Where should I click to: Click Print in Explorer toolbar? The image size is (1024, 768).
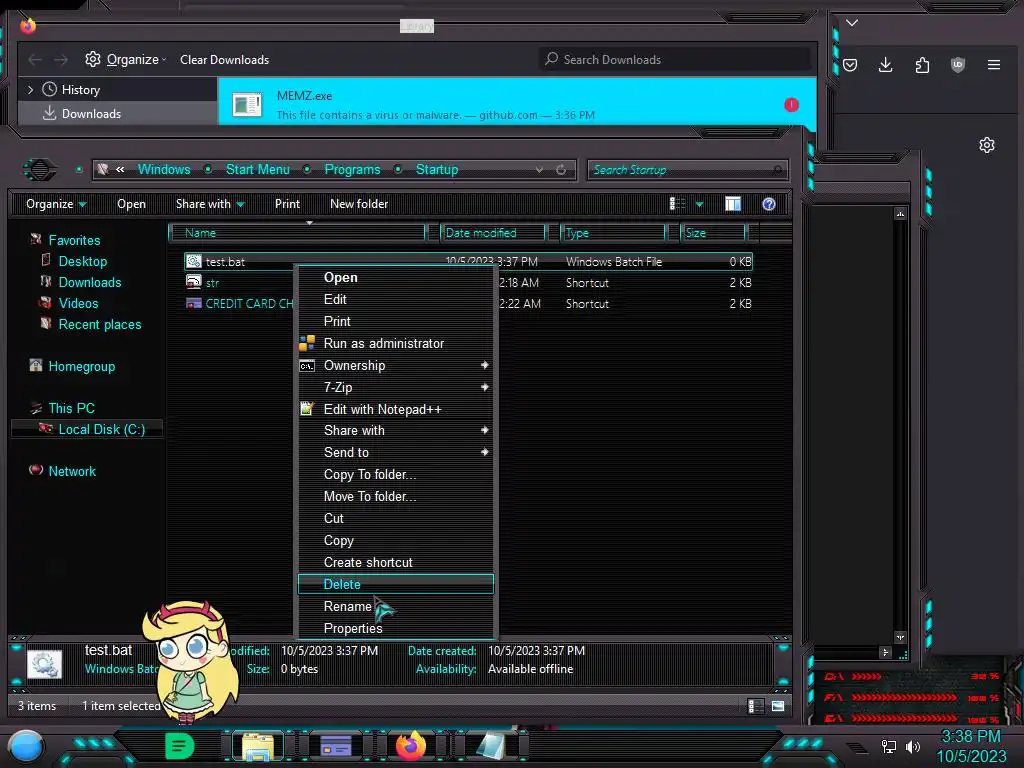287,204
